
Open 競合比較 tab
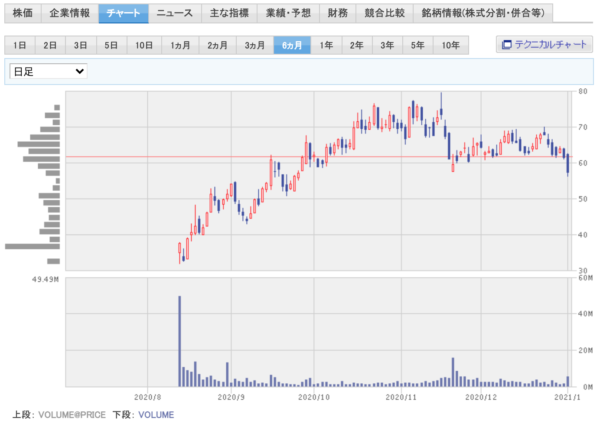tap(385, 13)
